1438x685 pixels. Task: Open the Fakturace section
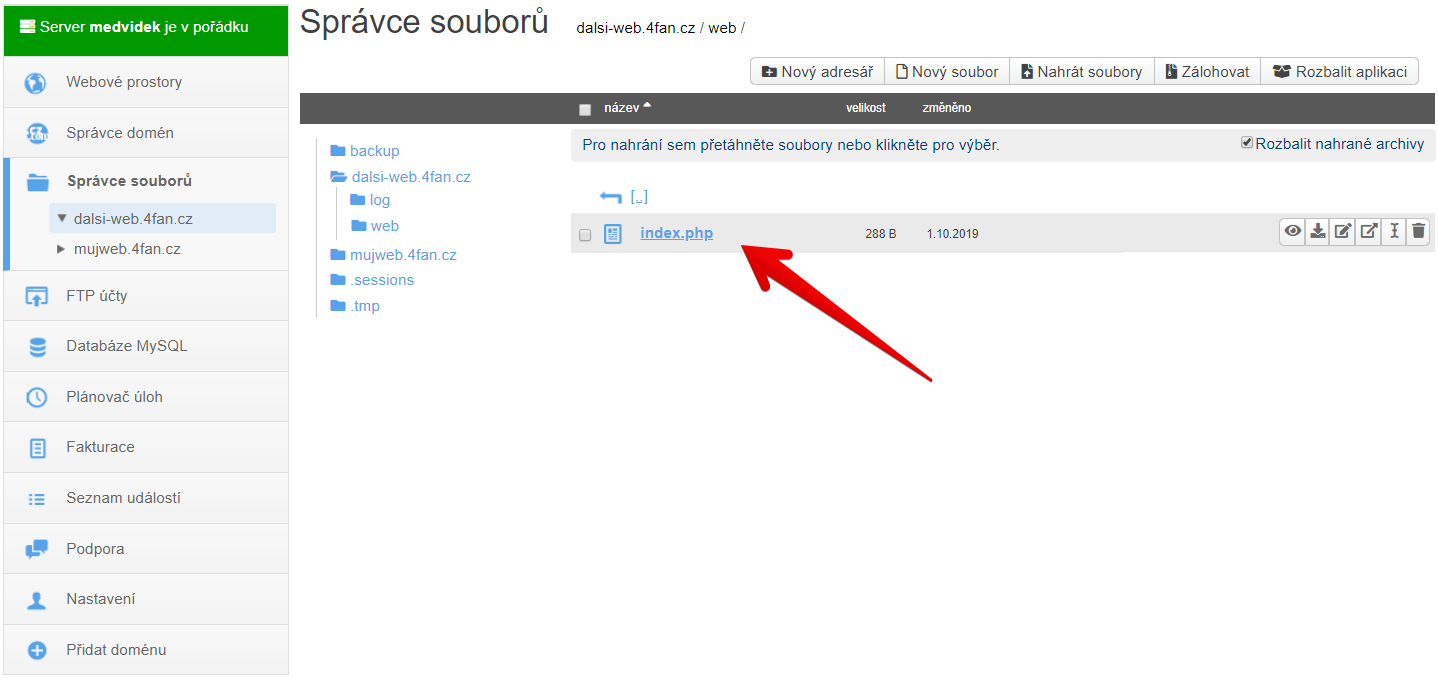click(x=146, y=447)
